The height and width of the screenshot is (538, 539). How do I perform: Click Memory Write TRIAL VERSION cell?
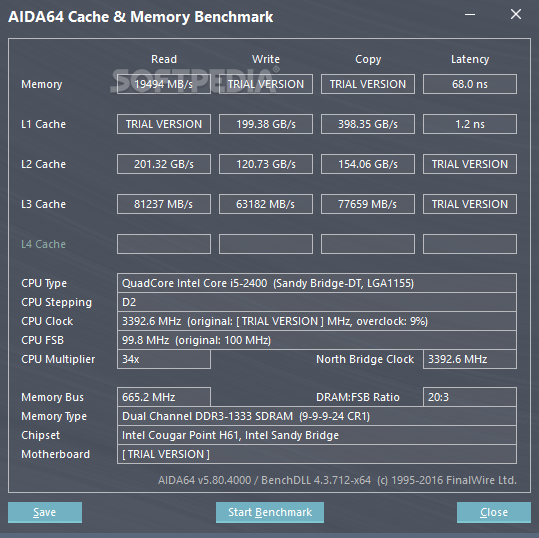click(266, 84)
